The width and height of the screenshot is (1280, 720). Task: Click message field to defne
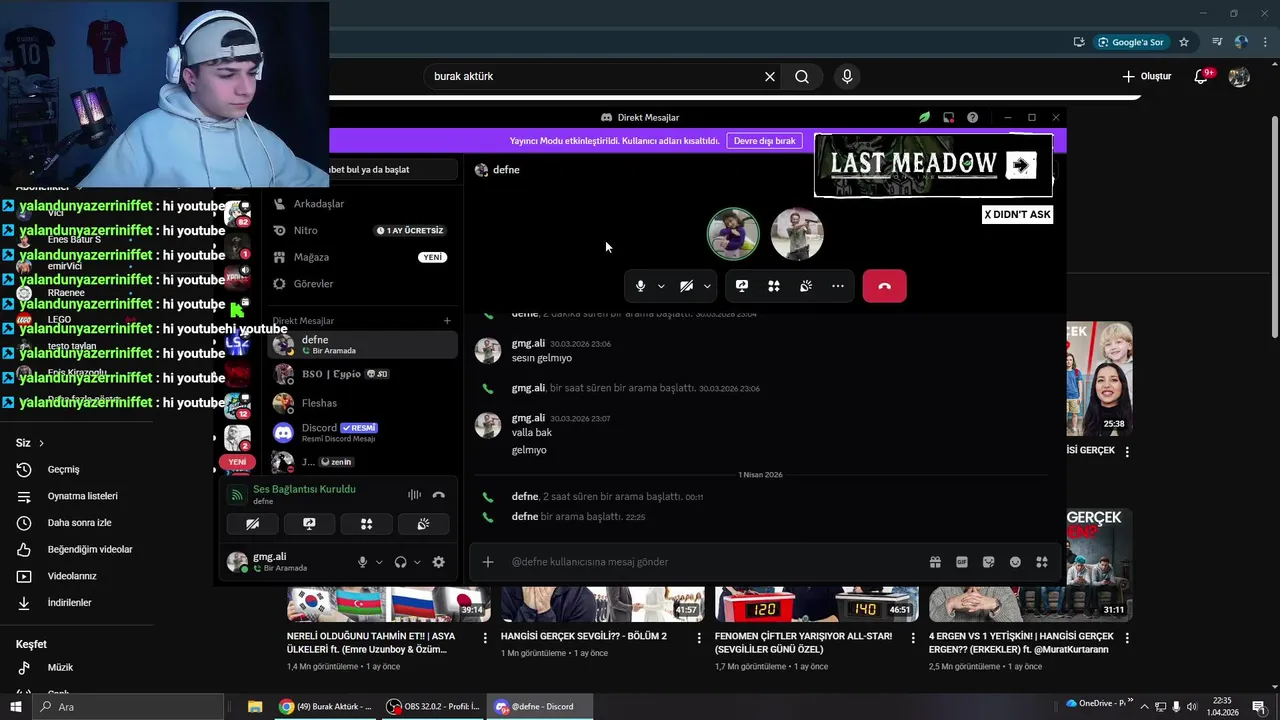pos(712,562)
